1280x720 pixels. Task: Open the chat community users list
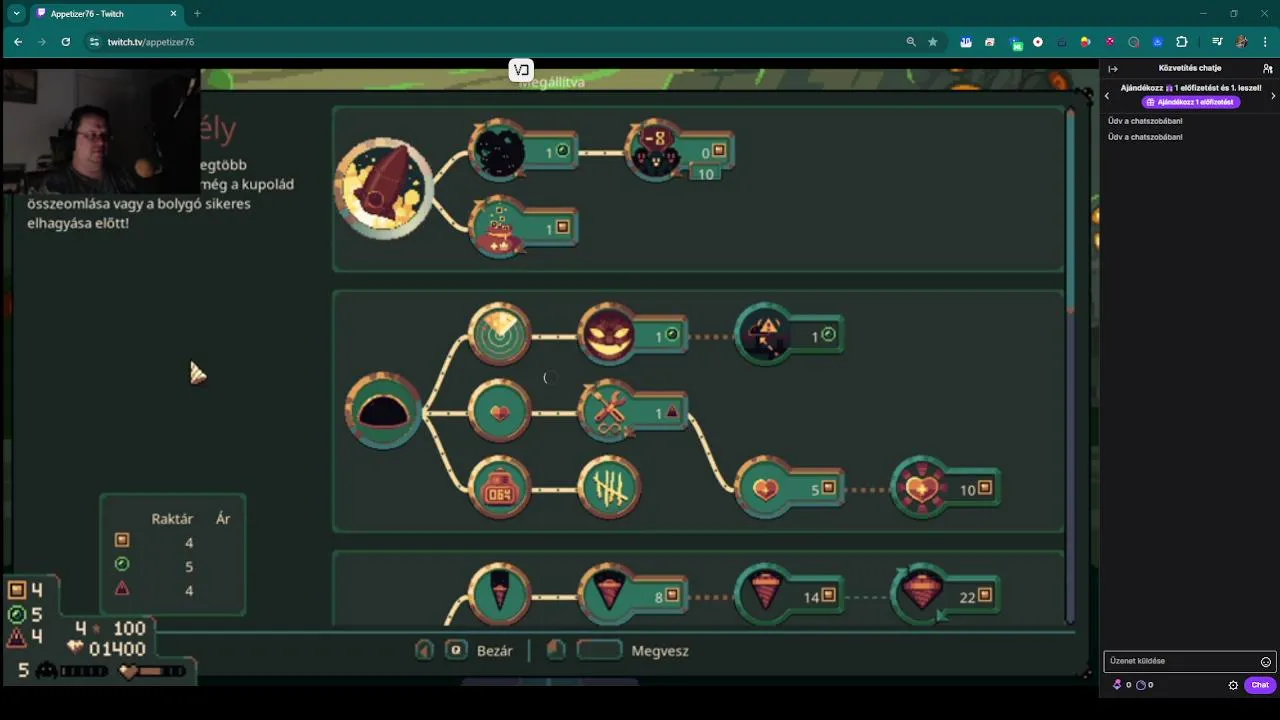click(1268, 69)
